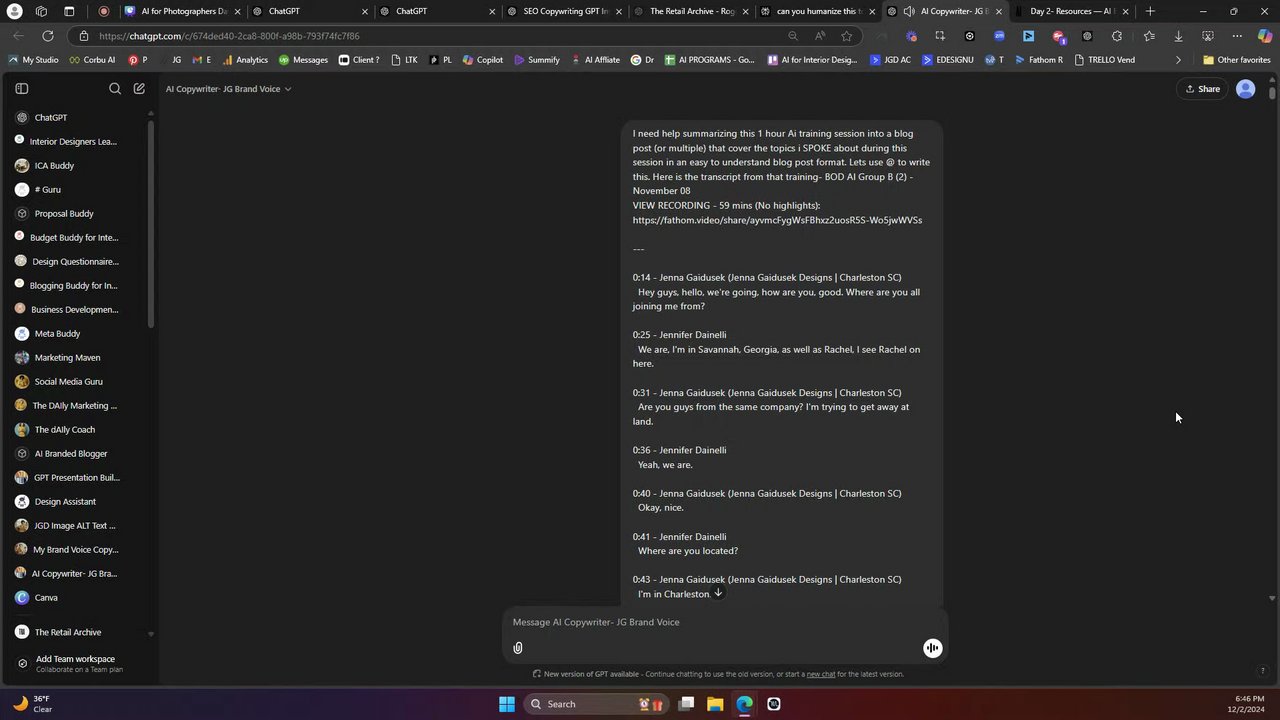Open a new browser tab with plus
Screen dimensions: 1280x720
[1150, 11]
